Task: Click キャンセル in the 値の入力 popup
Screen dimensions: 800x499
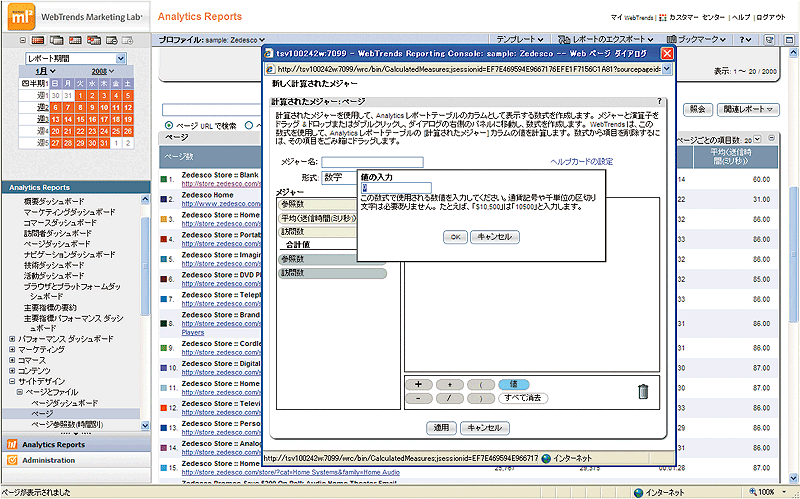Action: [495, 237]
